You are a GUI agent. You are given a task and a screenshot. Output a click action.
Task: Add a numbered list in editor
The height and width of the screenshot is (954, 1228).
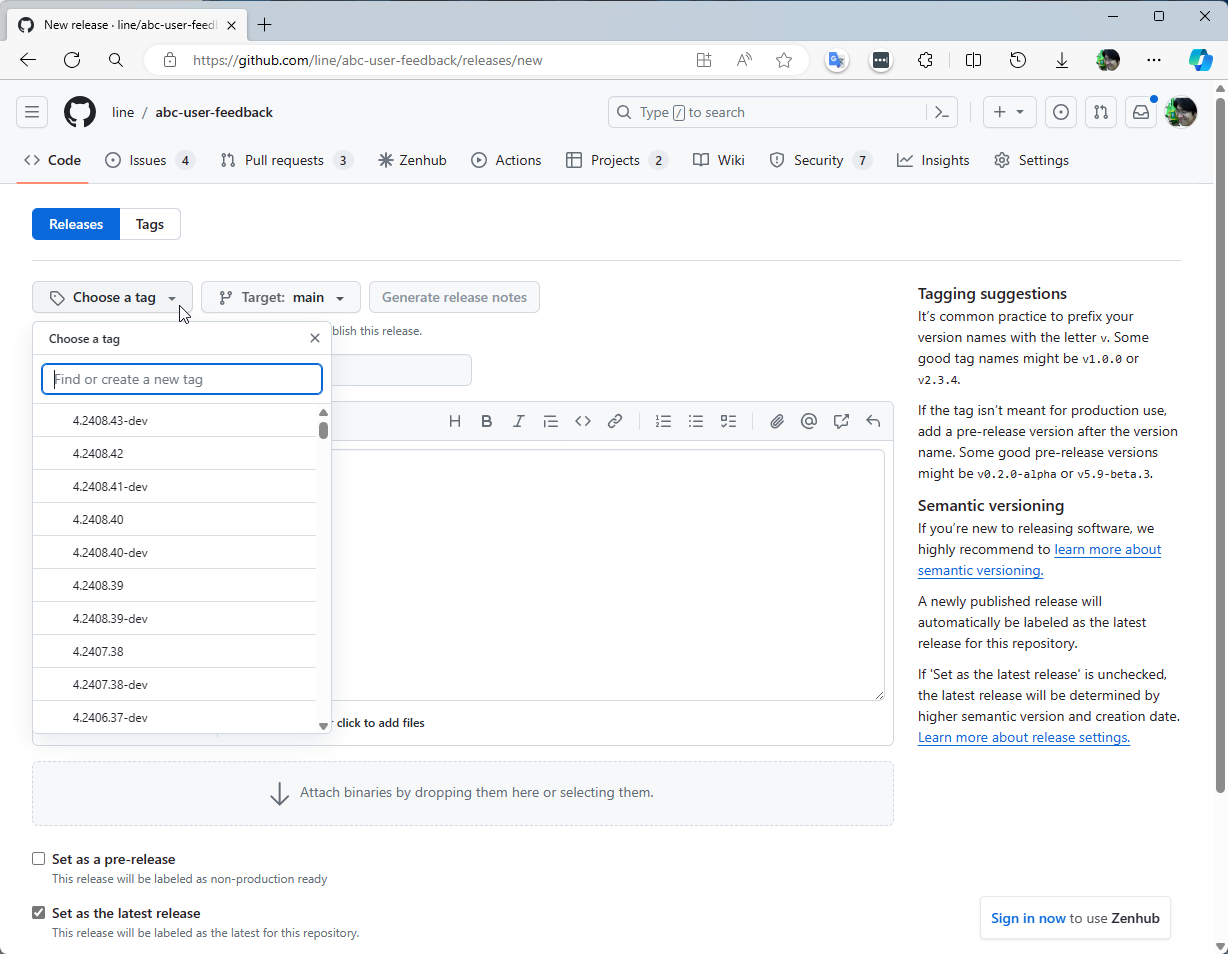click(664, 421)
